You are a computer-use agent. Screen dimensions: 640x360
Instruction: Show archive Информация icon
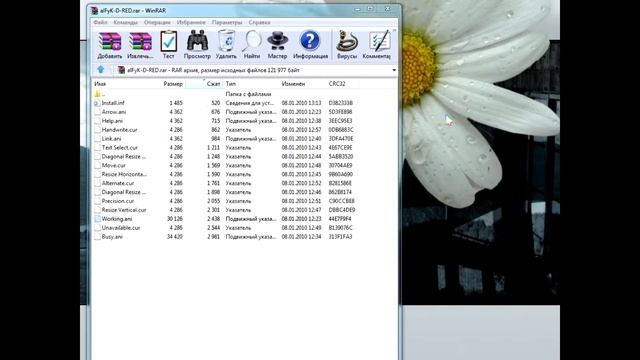(x=310, y=41)
